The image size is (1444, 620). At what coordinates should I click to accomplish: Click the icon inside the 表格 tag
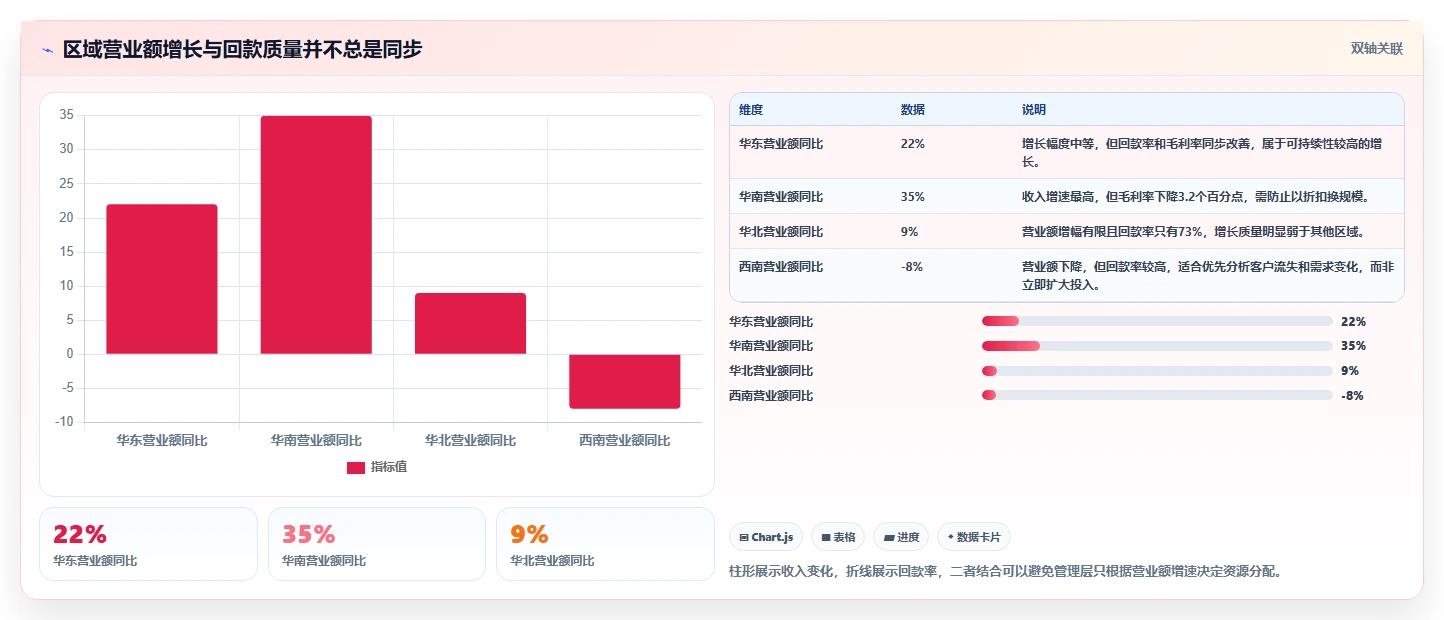826,537
